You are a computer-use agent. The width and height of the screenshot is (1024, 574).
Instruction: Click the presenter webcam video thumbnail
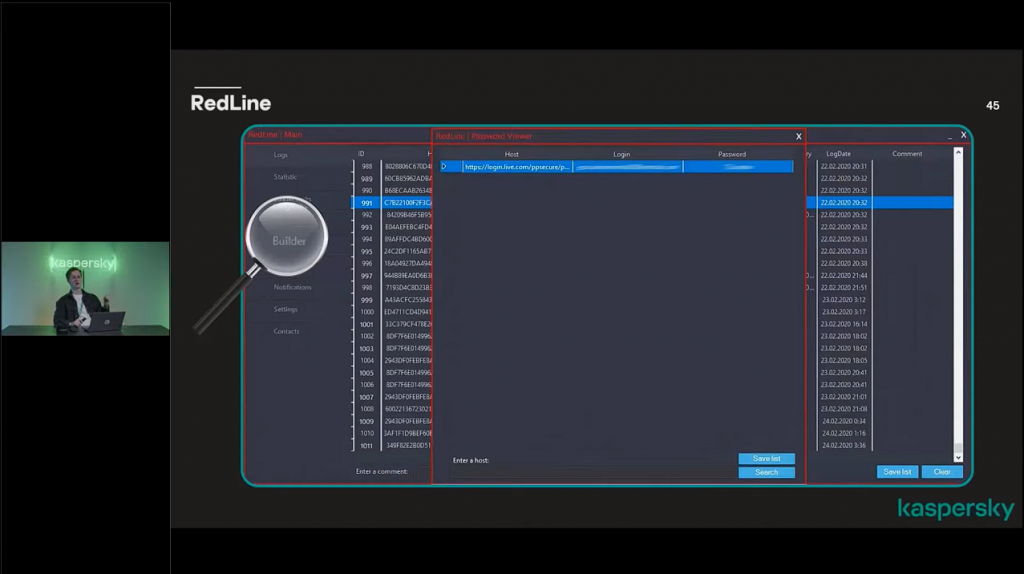[85, 289]
